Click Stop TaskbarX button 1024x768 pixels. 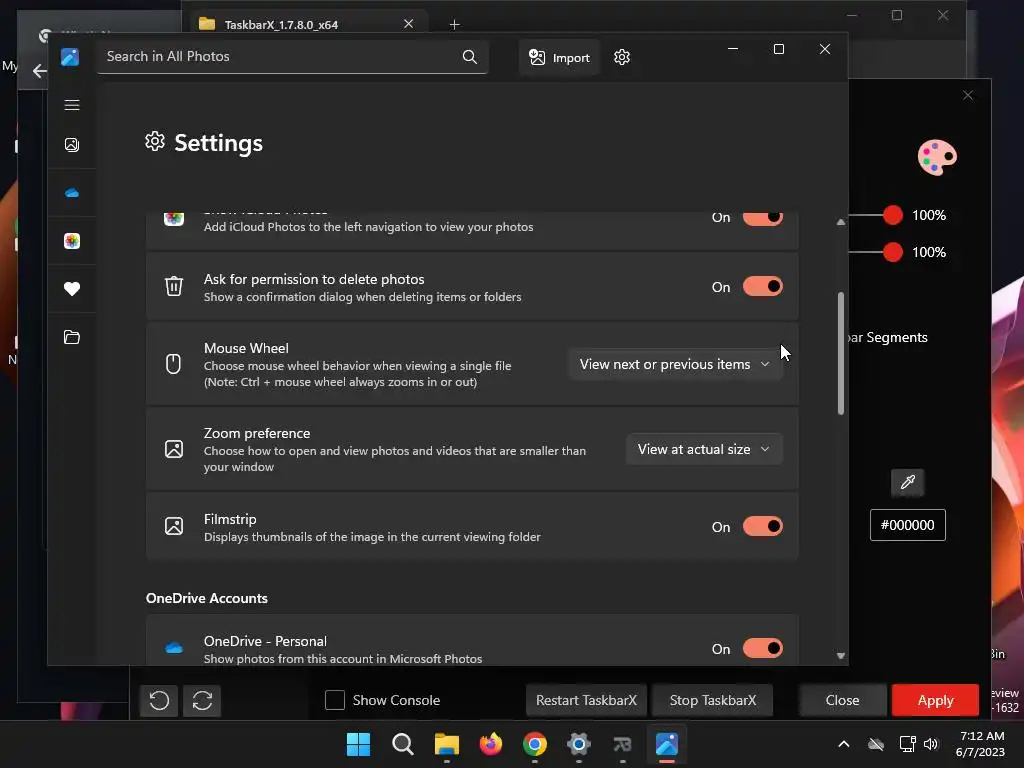(x=712, y=700)
